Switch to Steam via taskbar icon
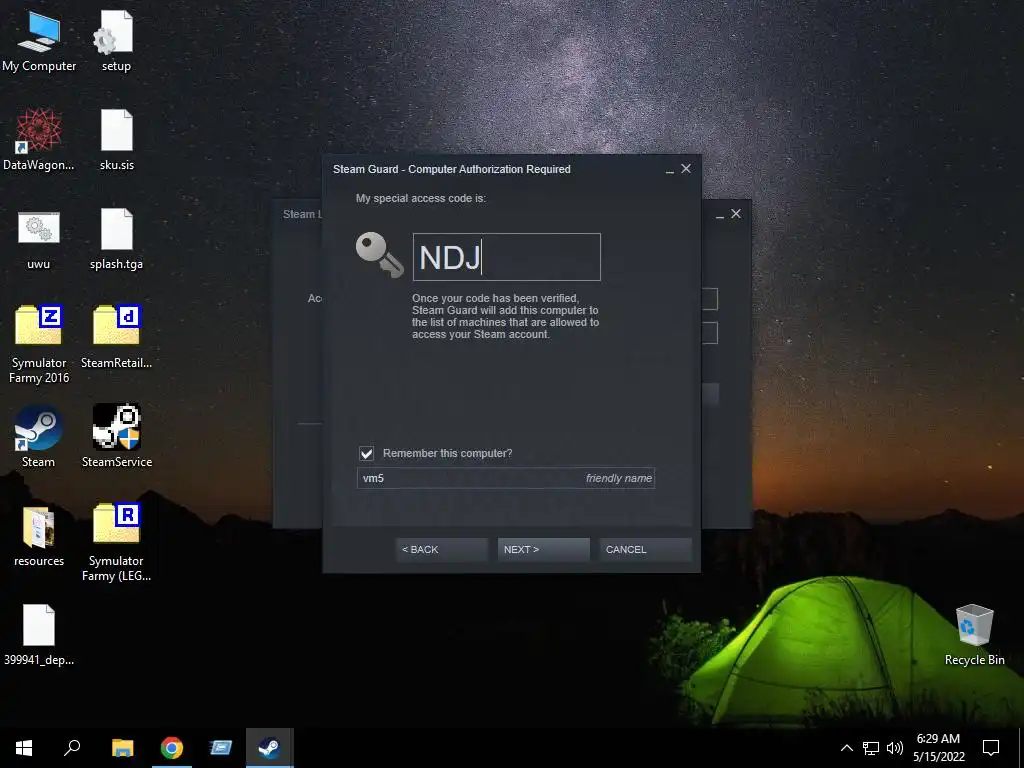The height and width of the screenshot is (768, 1024). [x=270, y=748]
